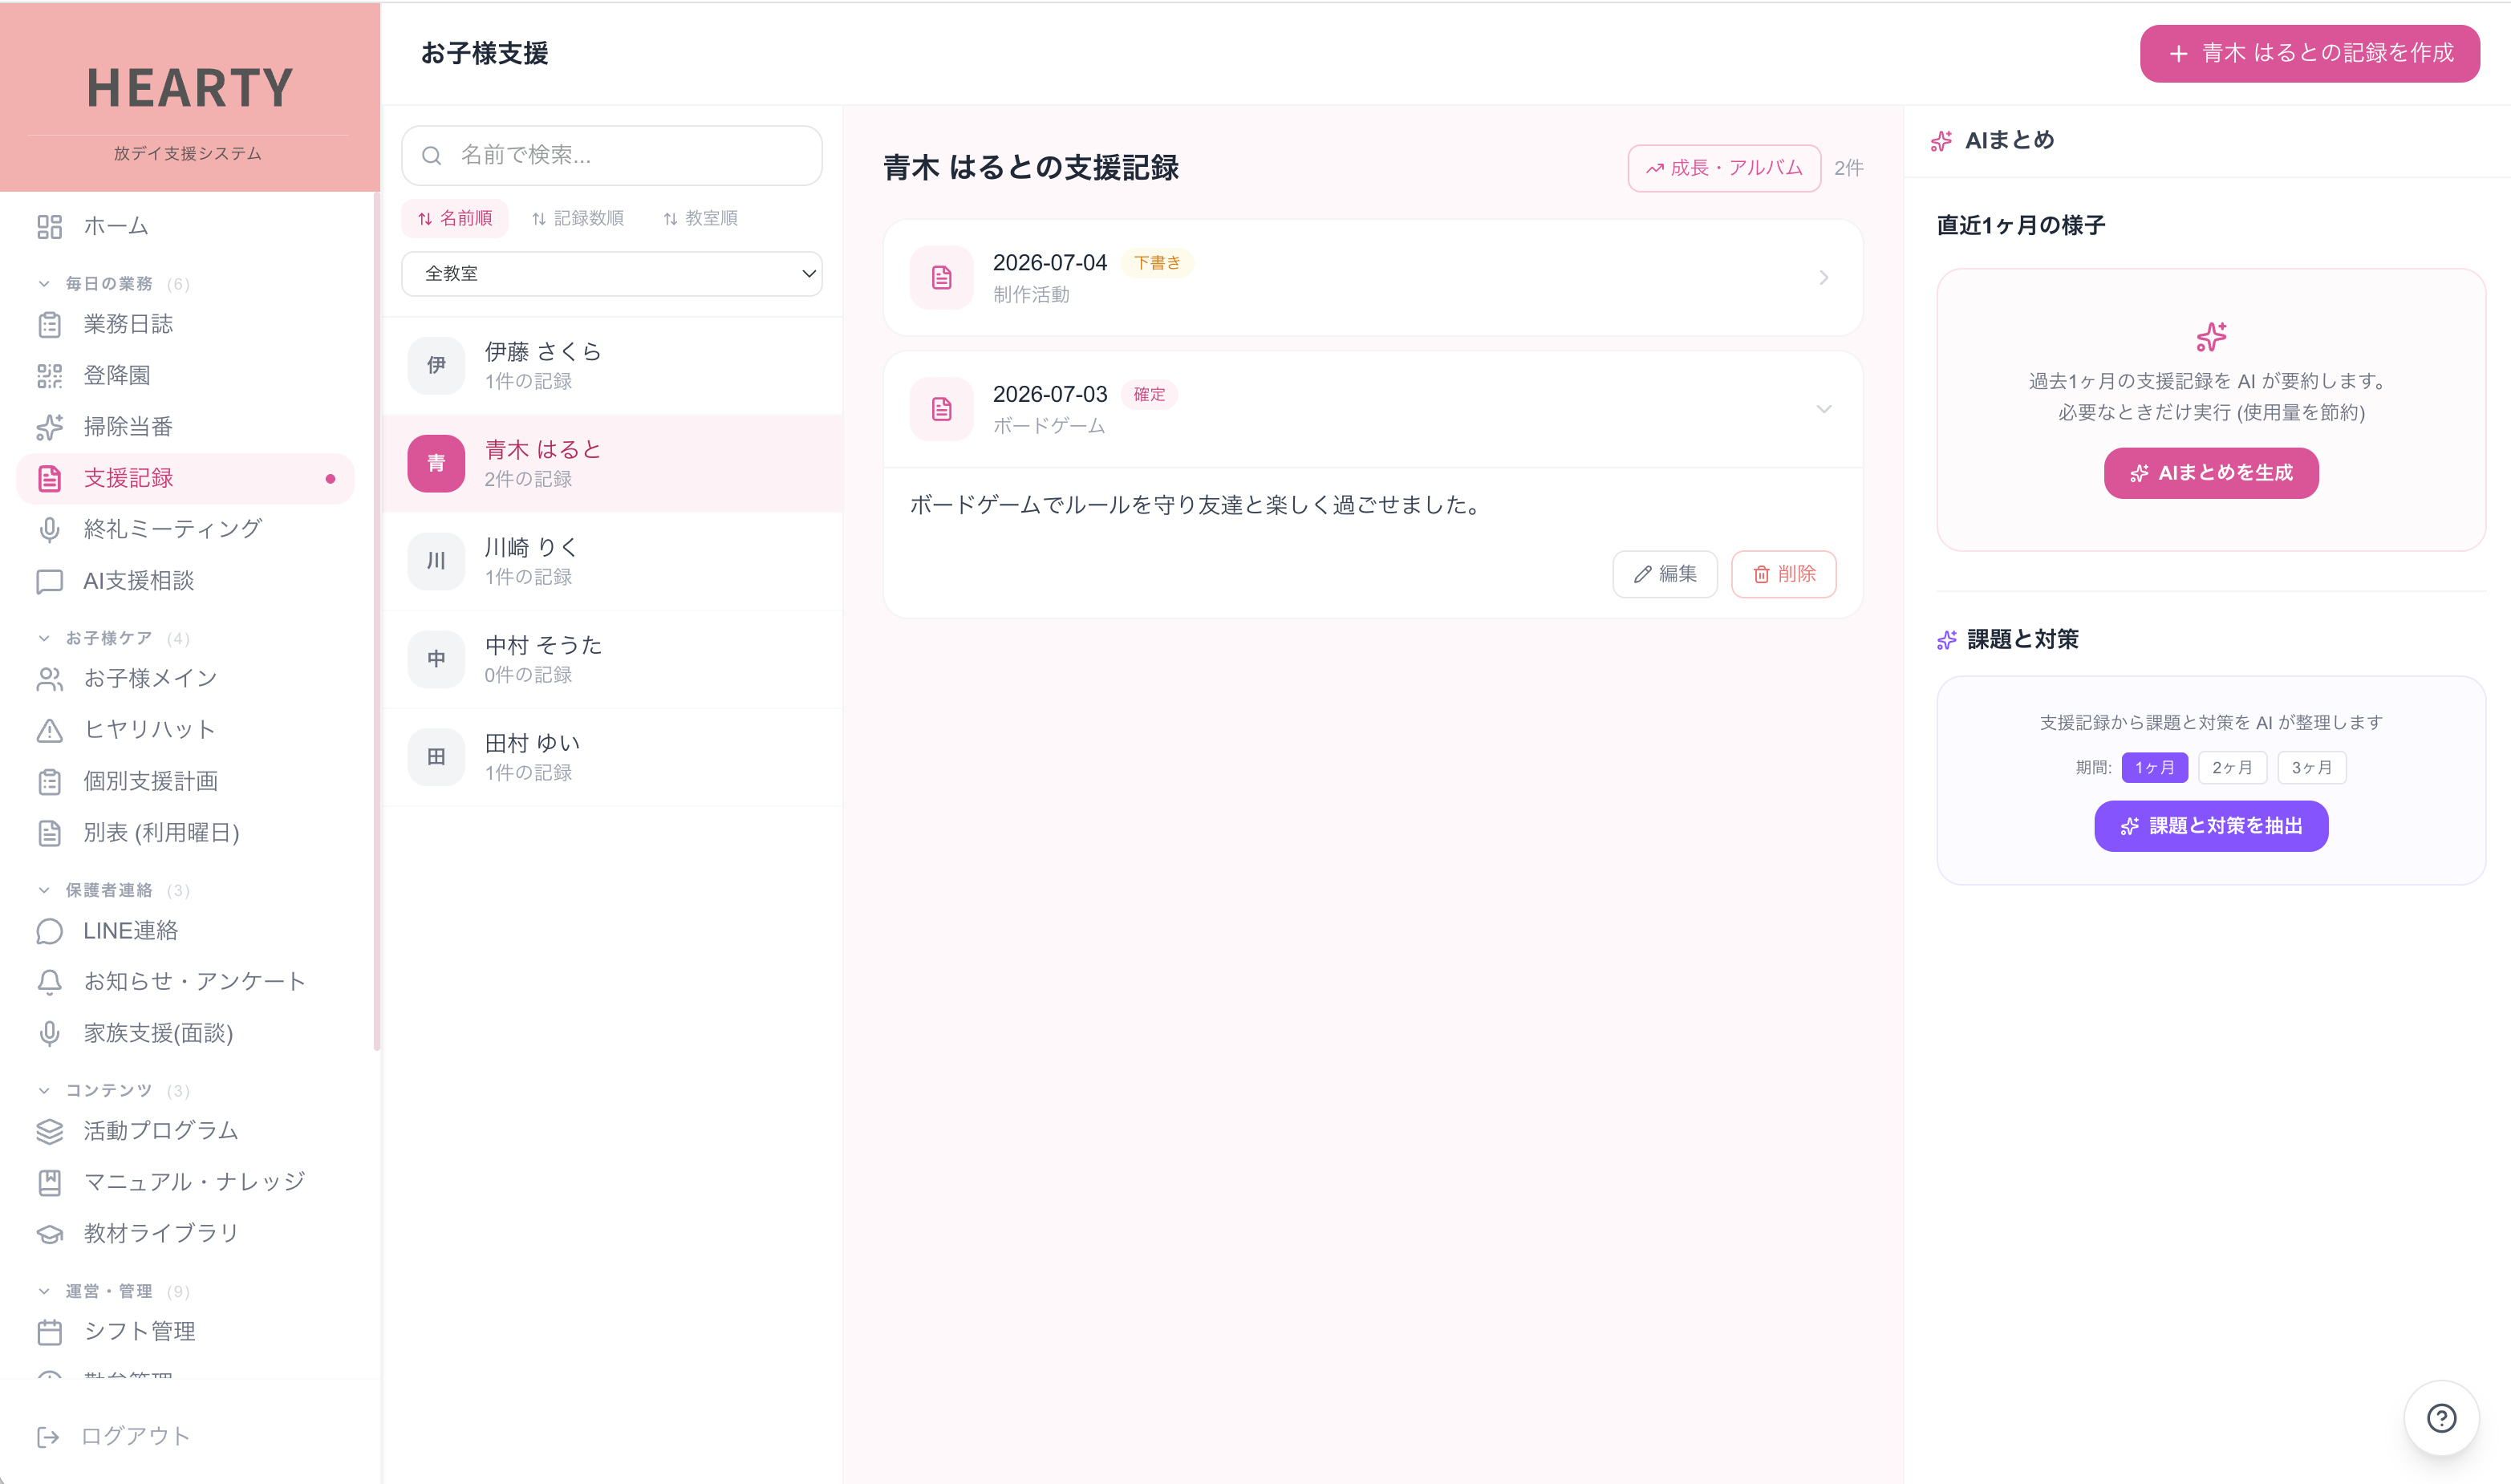2511x1484 pixels.
Task: Open the help question mark button
Action: tap(2441, 1418)
